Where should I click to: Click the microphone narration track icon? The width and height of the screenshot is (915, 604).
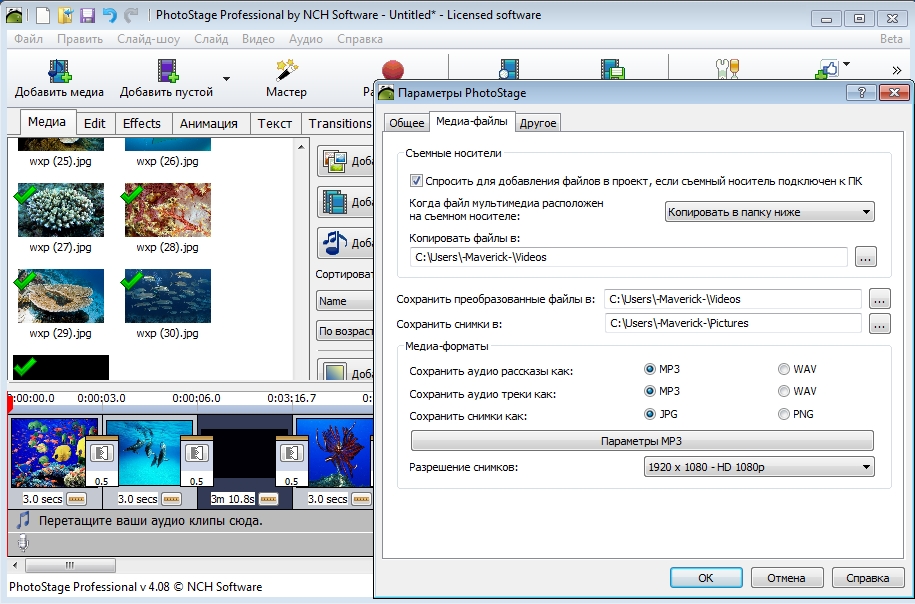pyautogui.click(x=23, y=543)
